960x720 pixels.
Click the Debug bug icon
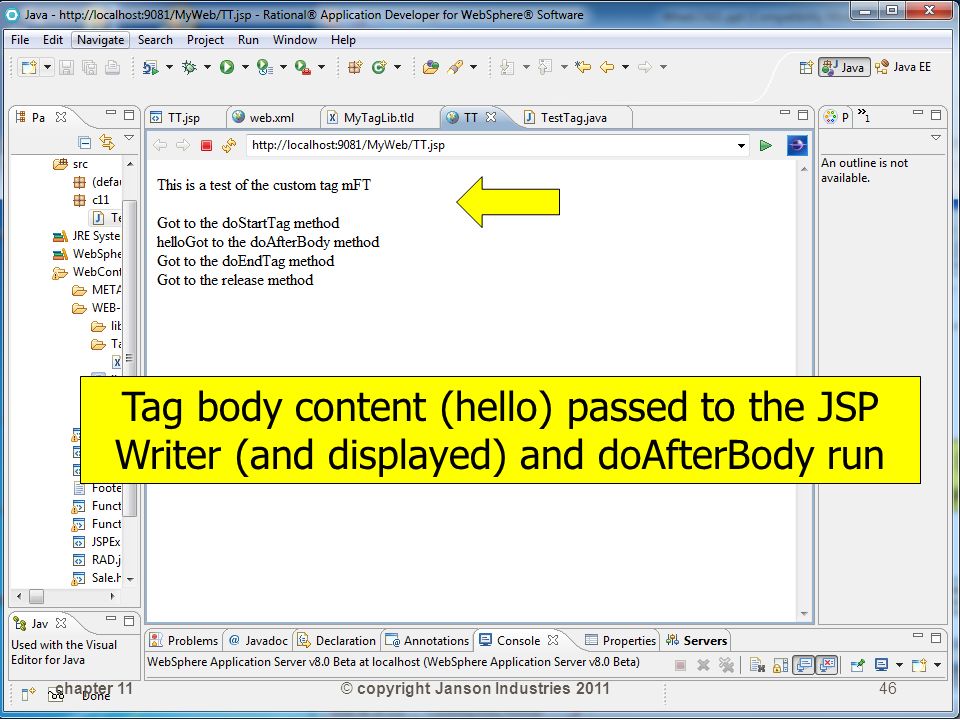189,67
